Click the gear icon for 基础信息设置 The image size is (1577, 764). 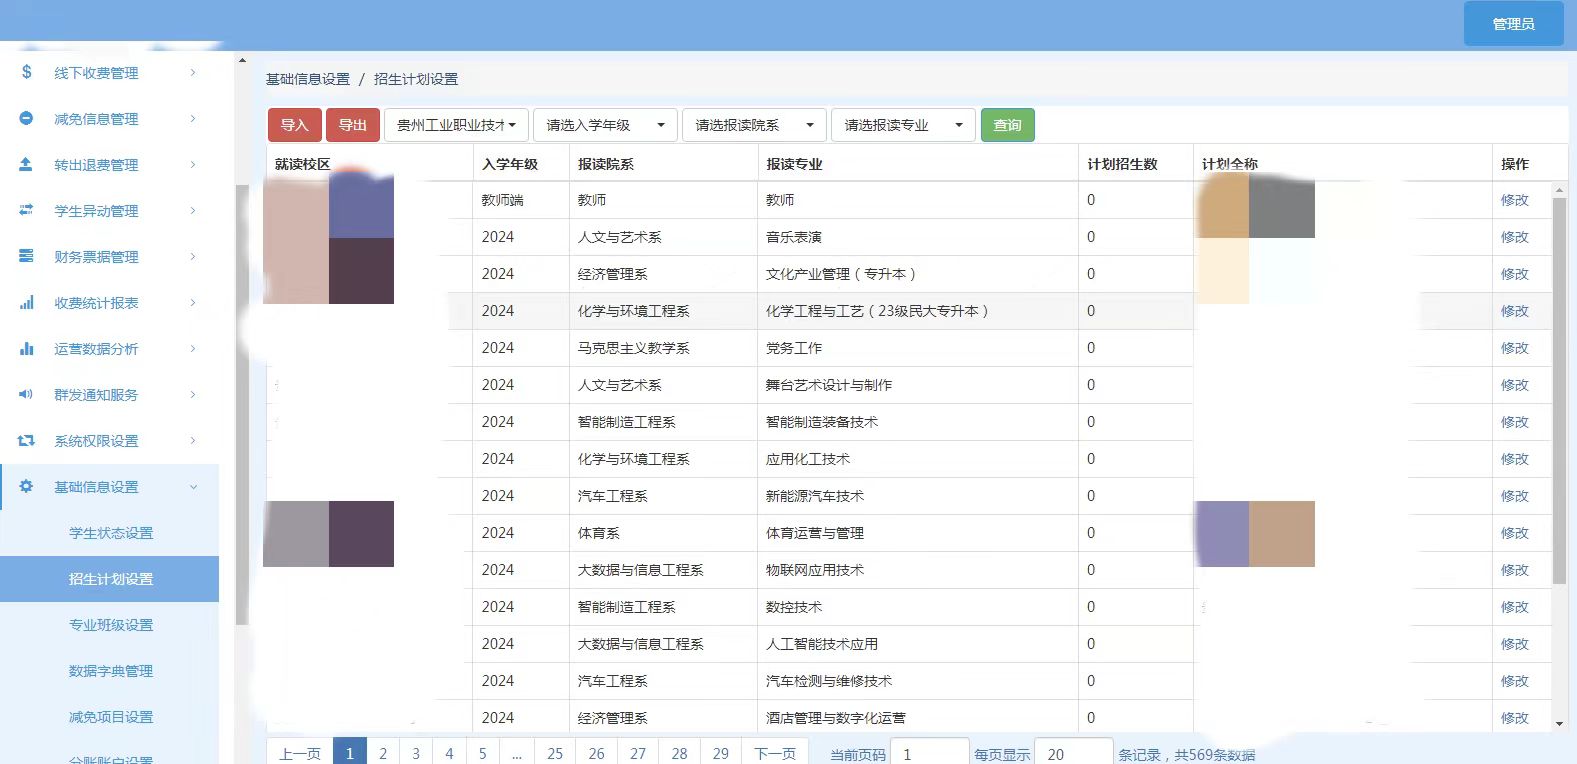tap(27, 486)
